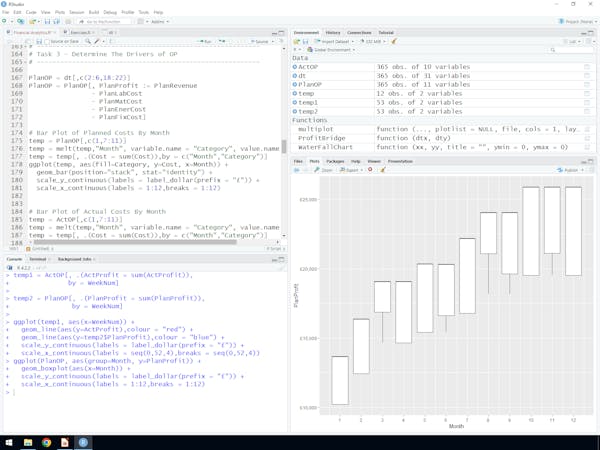Click Save All documents icon
The height and width of the screenshot is (450, 600).
tap(56, 22)
